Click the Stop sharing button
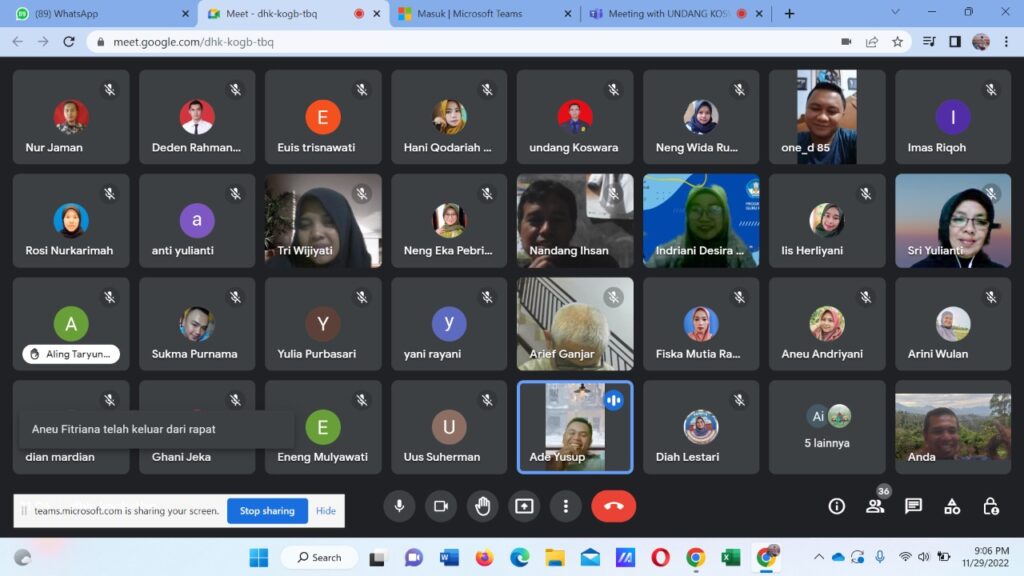 pyautogui.click(x=264, y=511)
